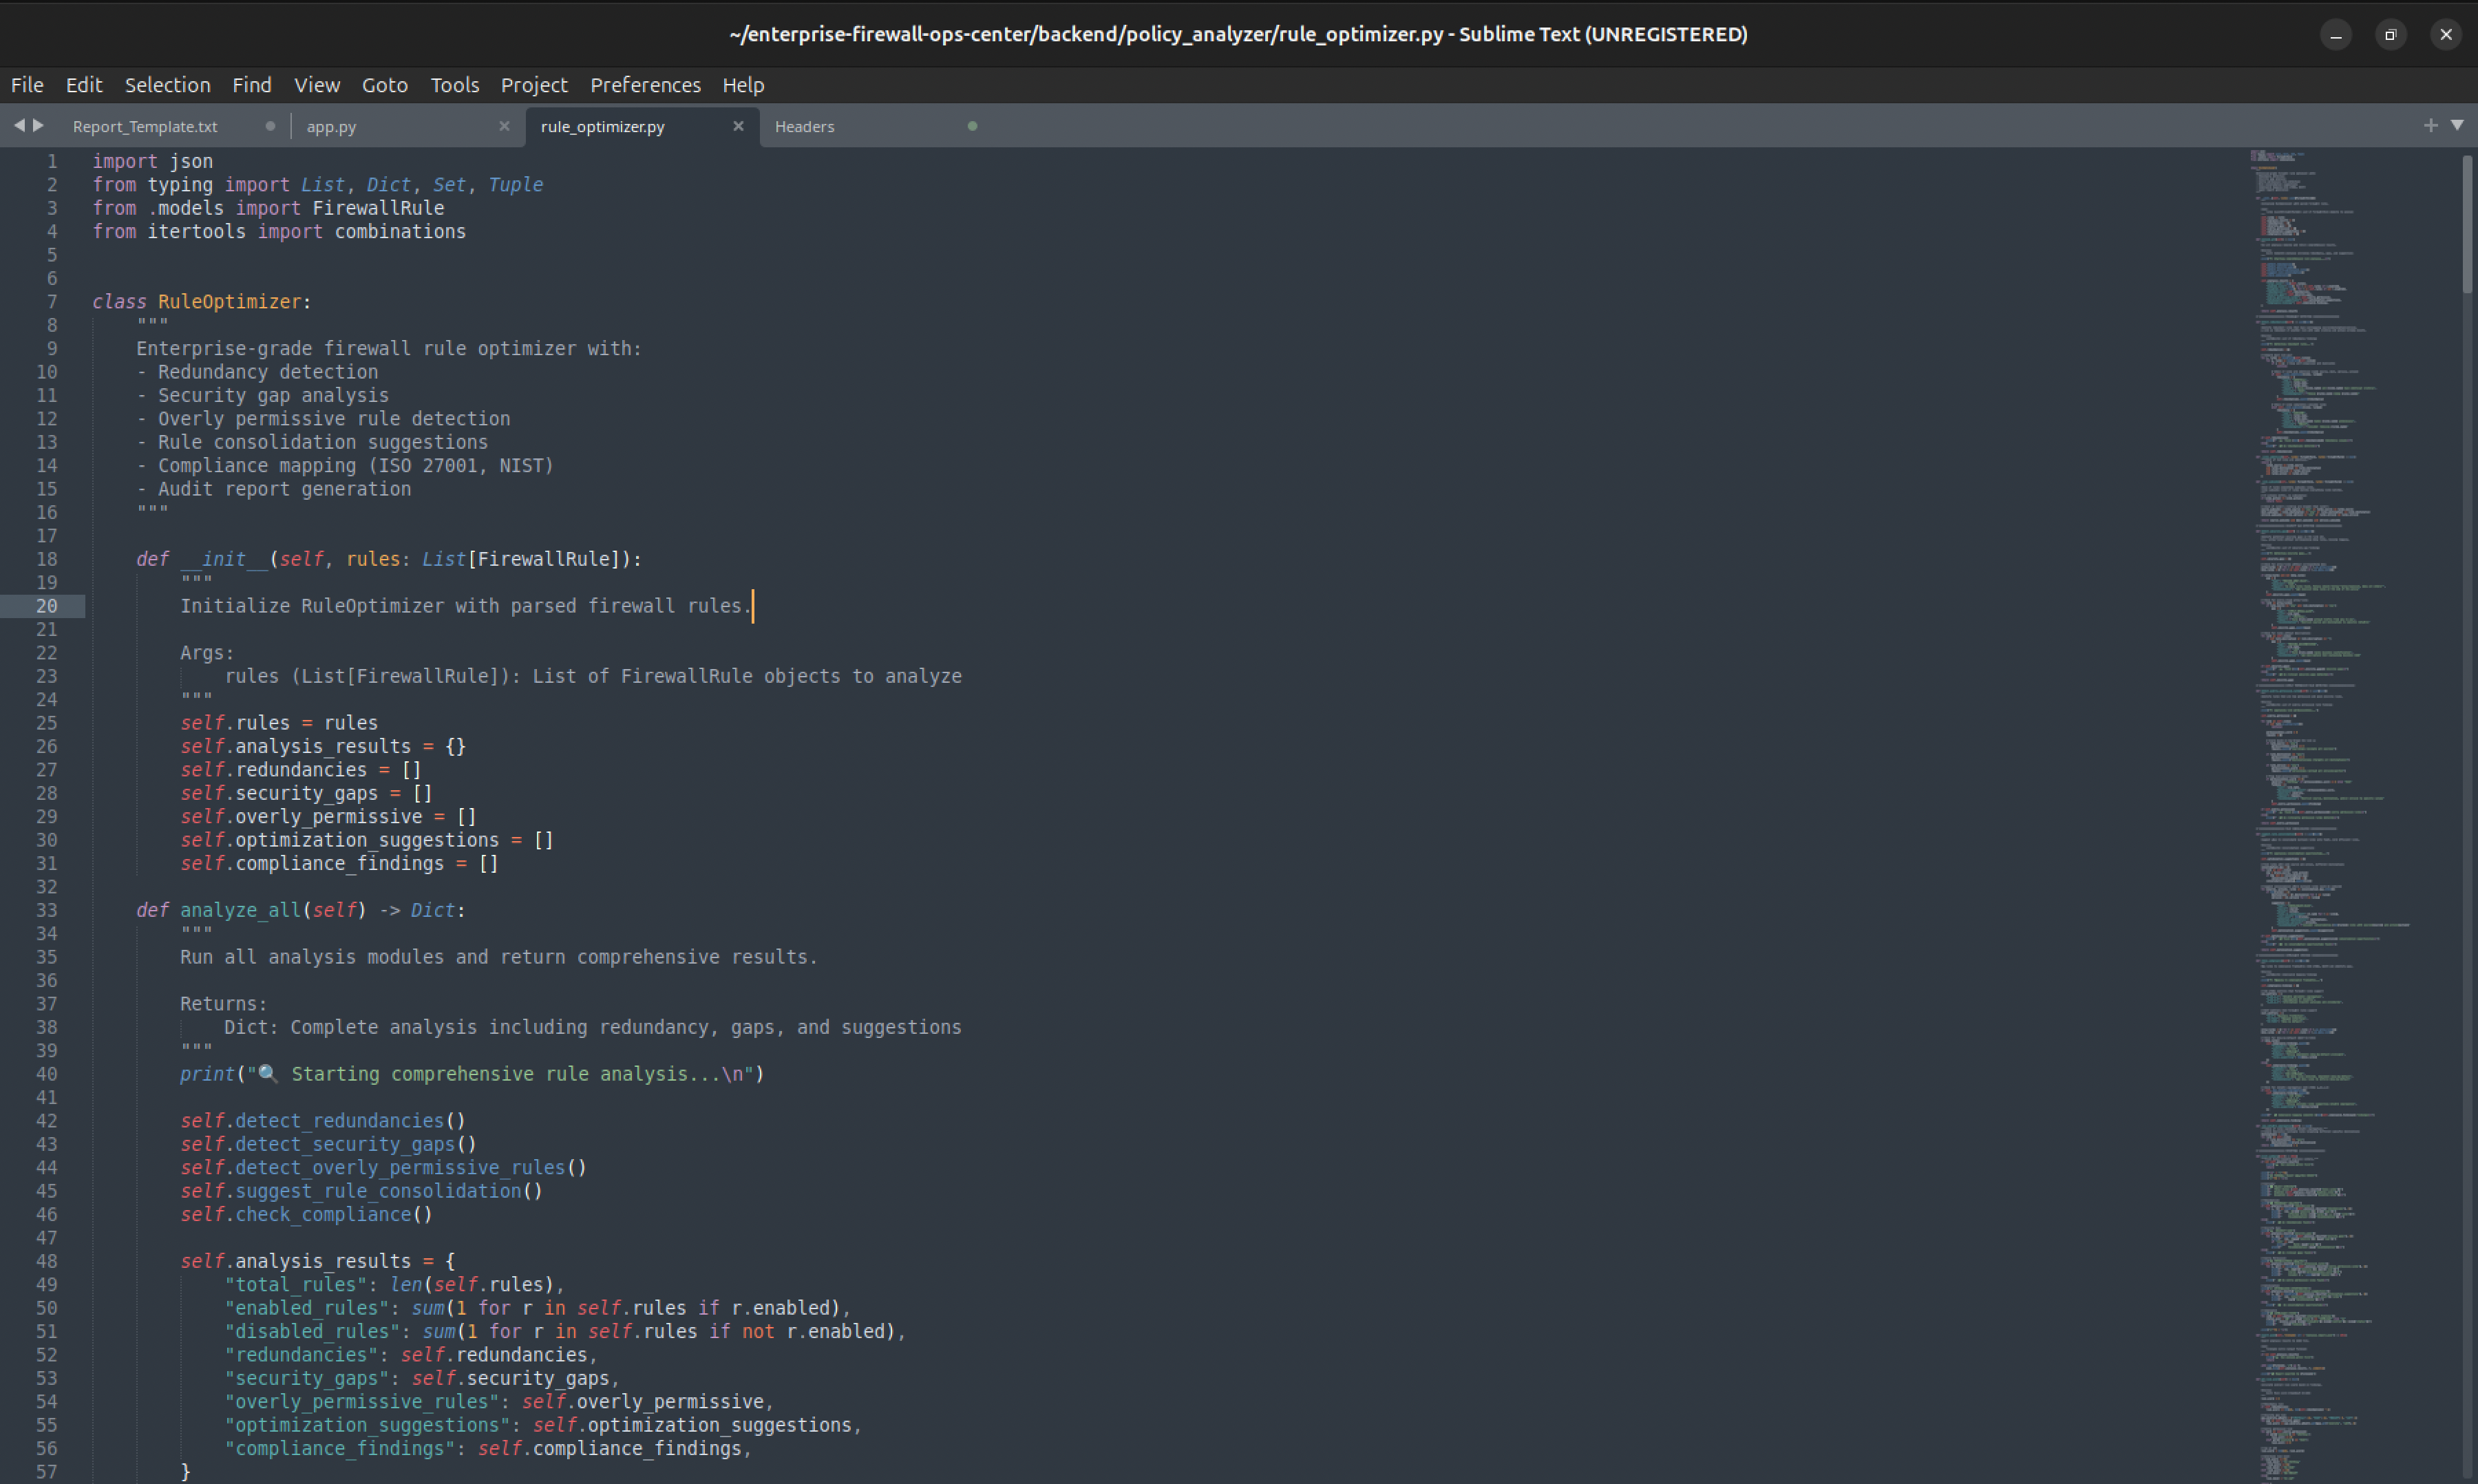This screenshot has height=1484, width=2478.
Task: Click "class RuleOptimizer:" definition
Action: click(202, 302)
